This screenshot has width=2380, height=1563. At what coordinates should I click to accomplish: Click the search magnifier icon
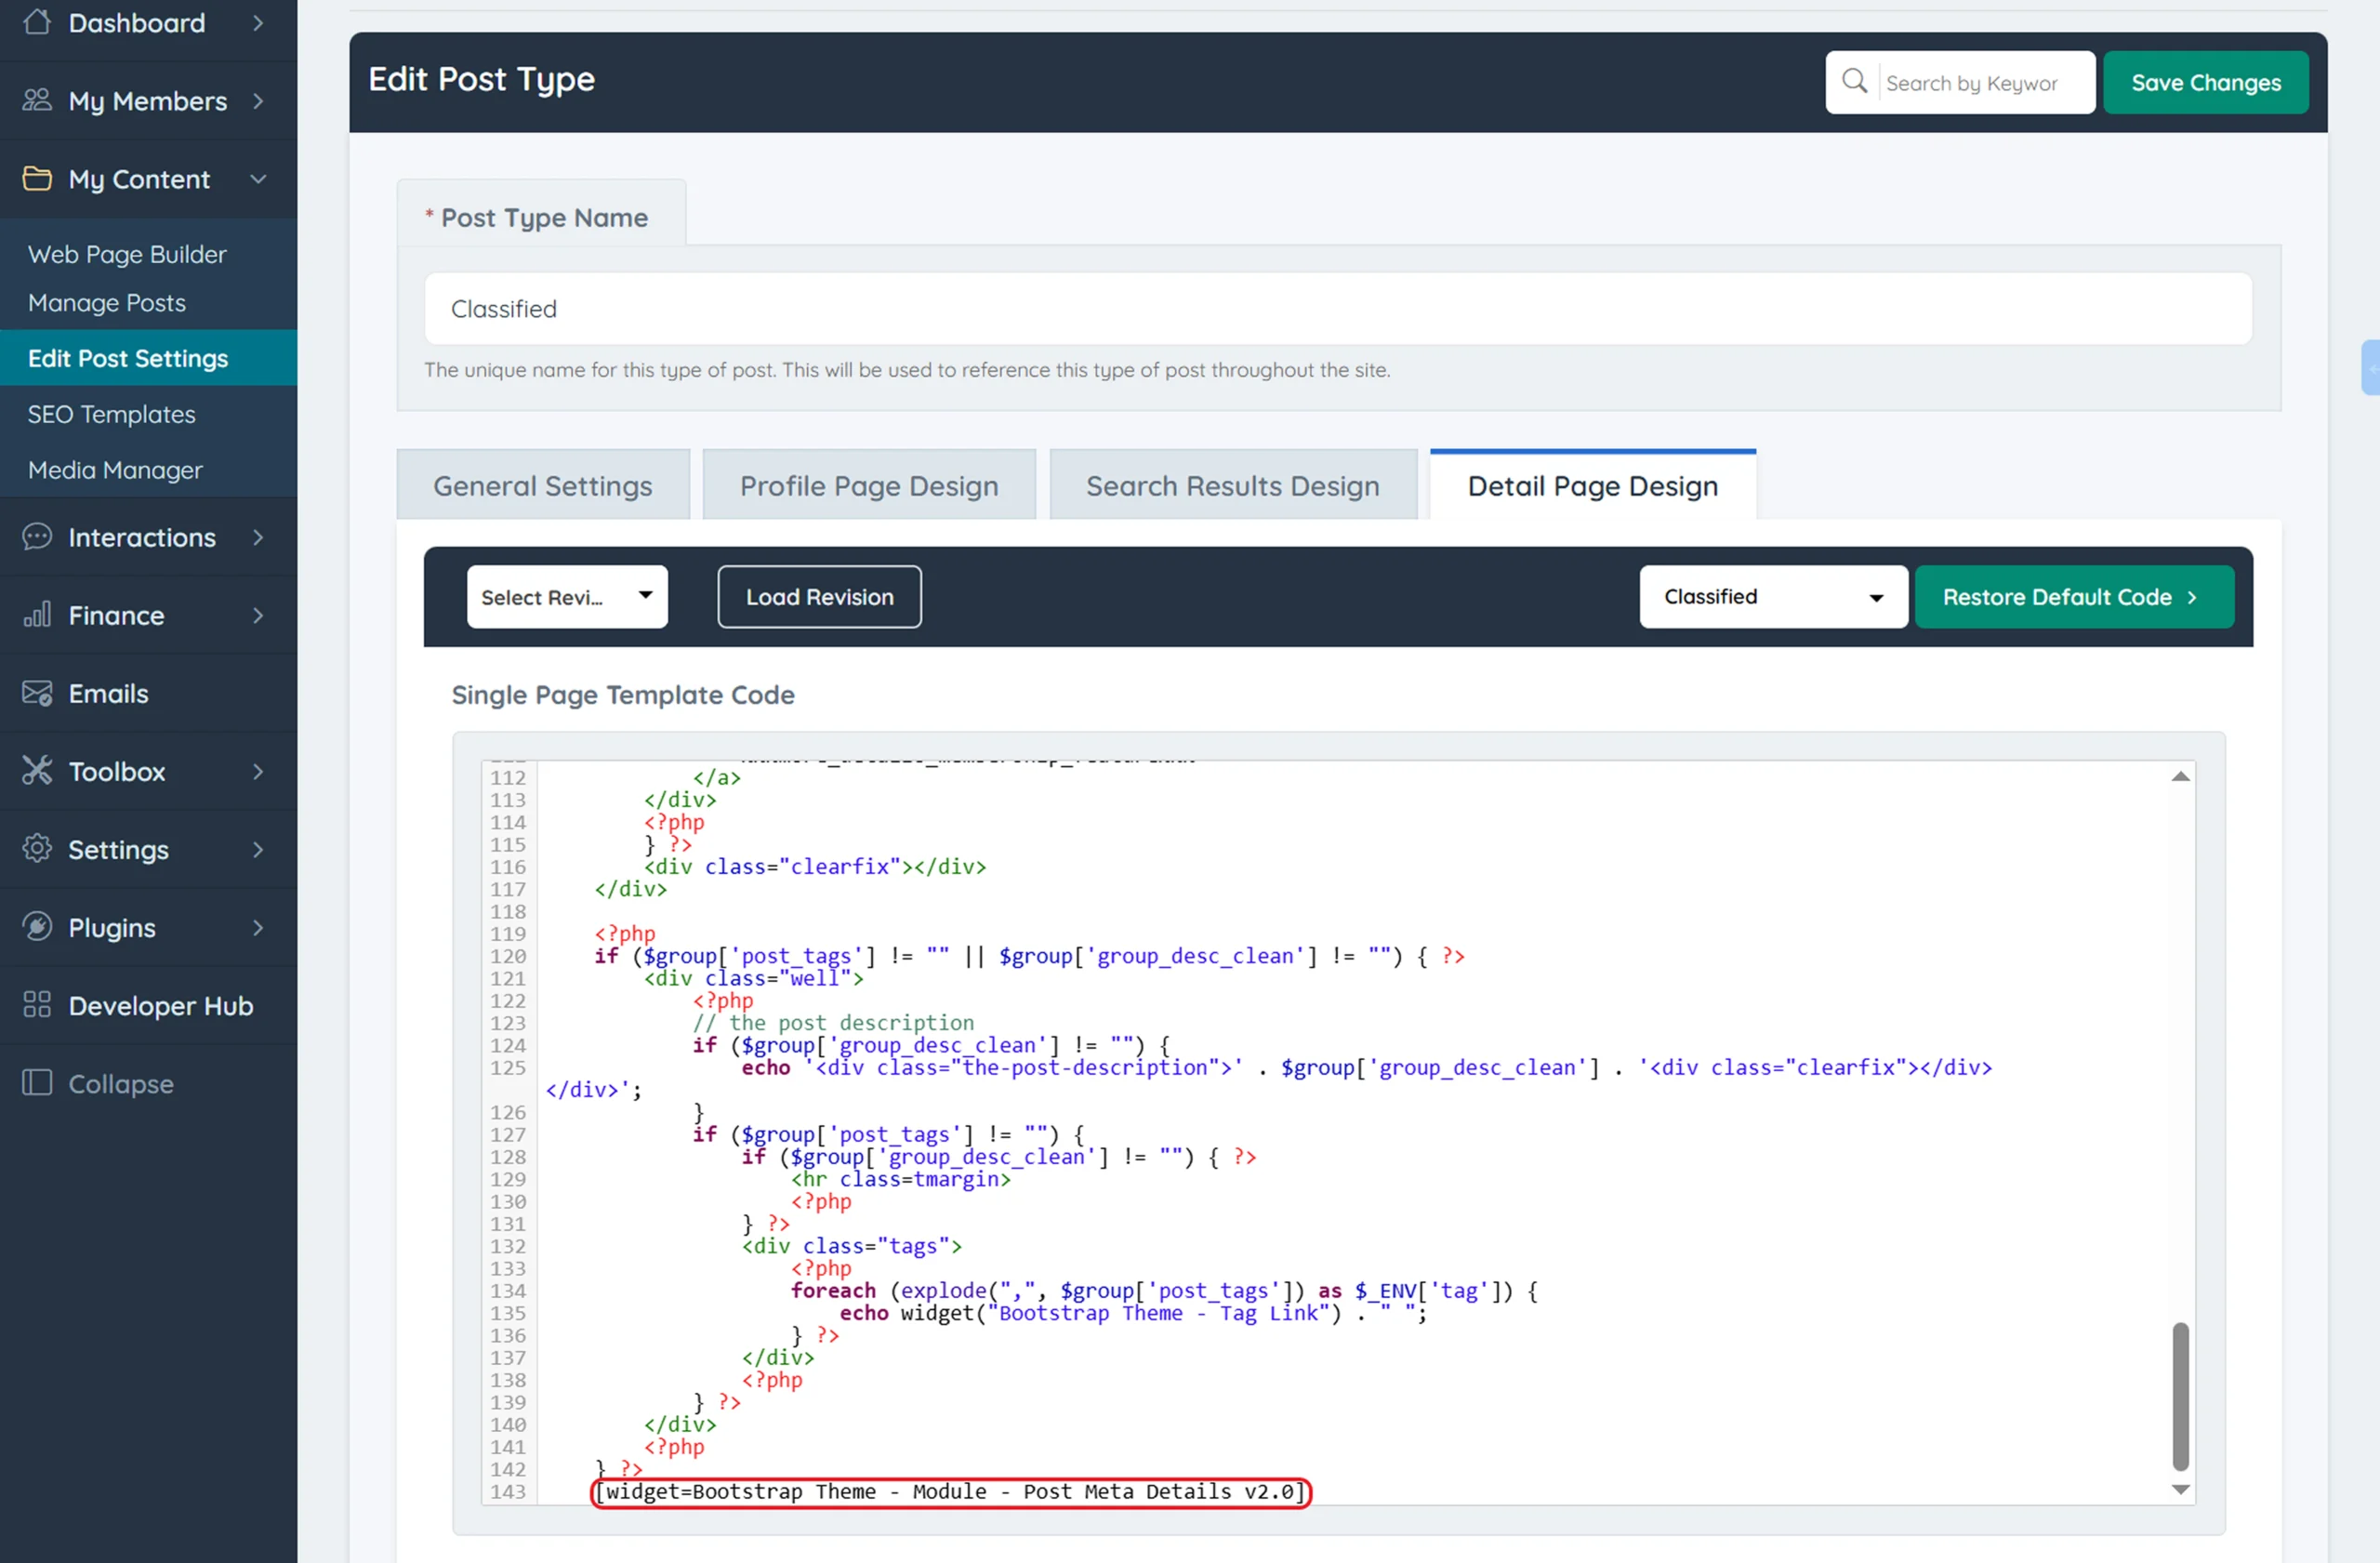point(1854,81)
